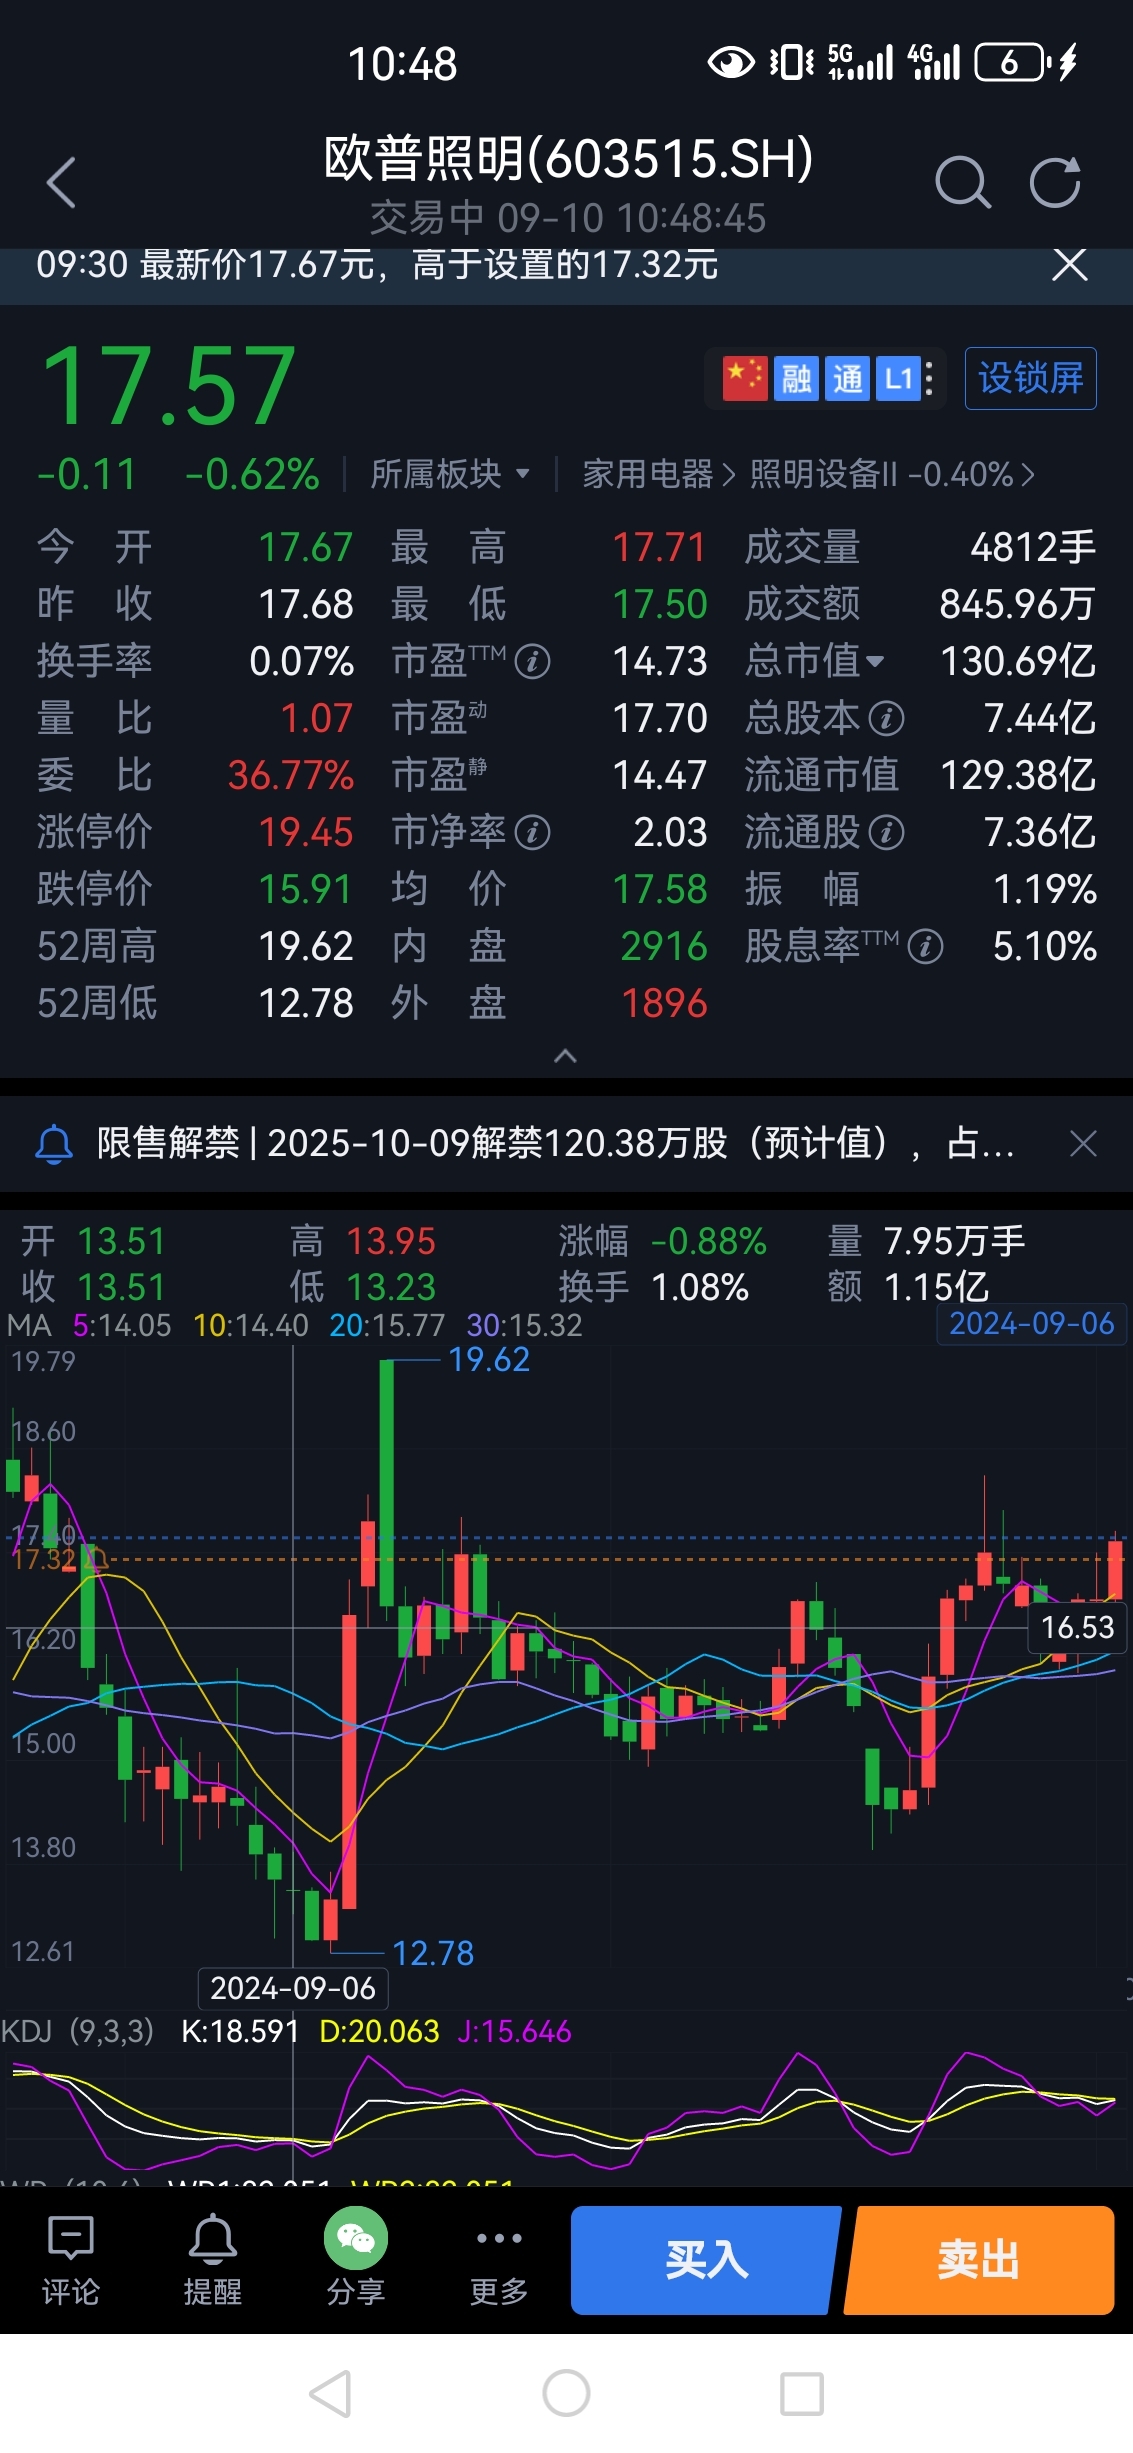1133x2453 pixels.
Task: Tap the 12.78 low price marker
Action: pos(433,1953)
